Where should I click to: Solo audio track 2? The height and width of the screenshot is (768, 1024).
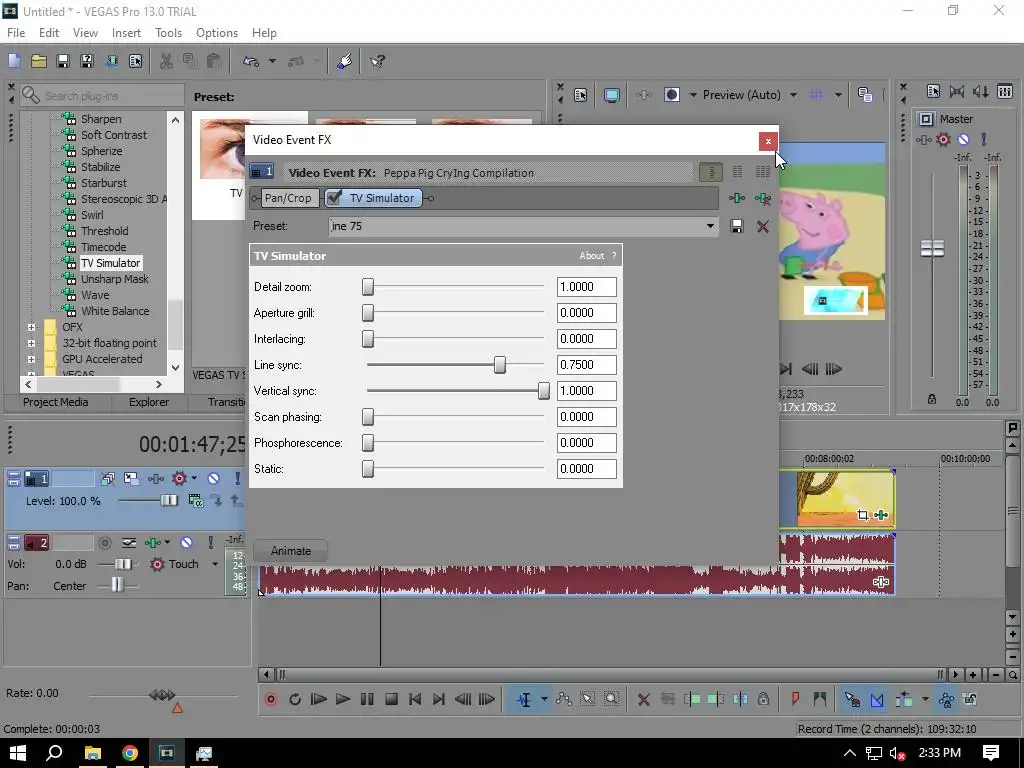[x=210, y=543]
